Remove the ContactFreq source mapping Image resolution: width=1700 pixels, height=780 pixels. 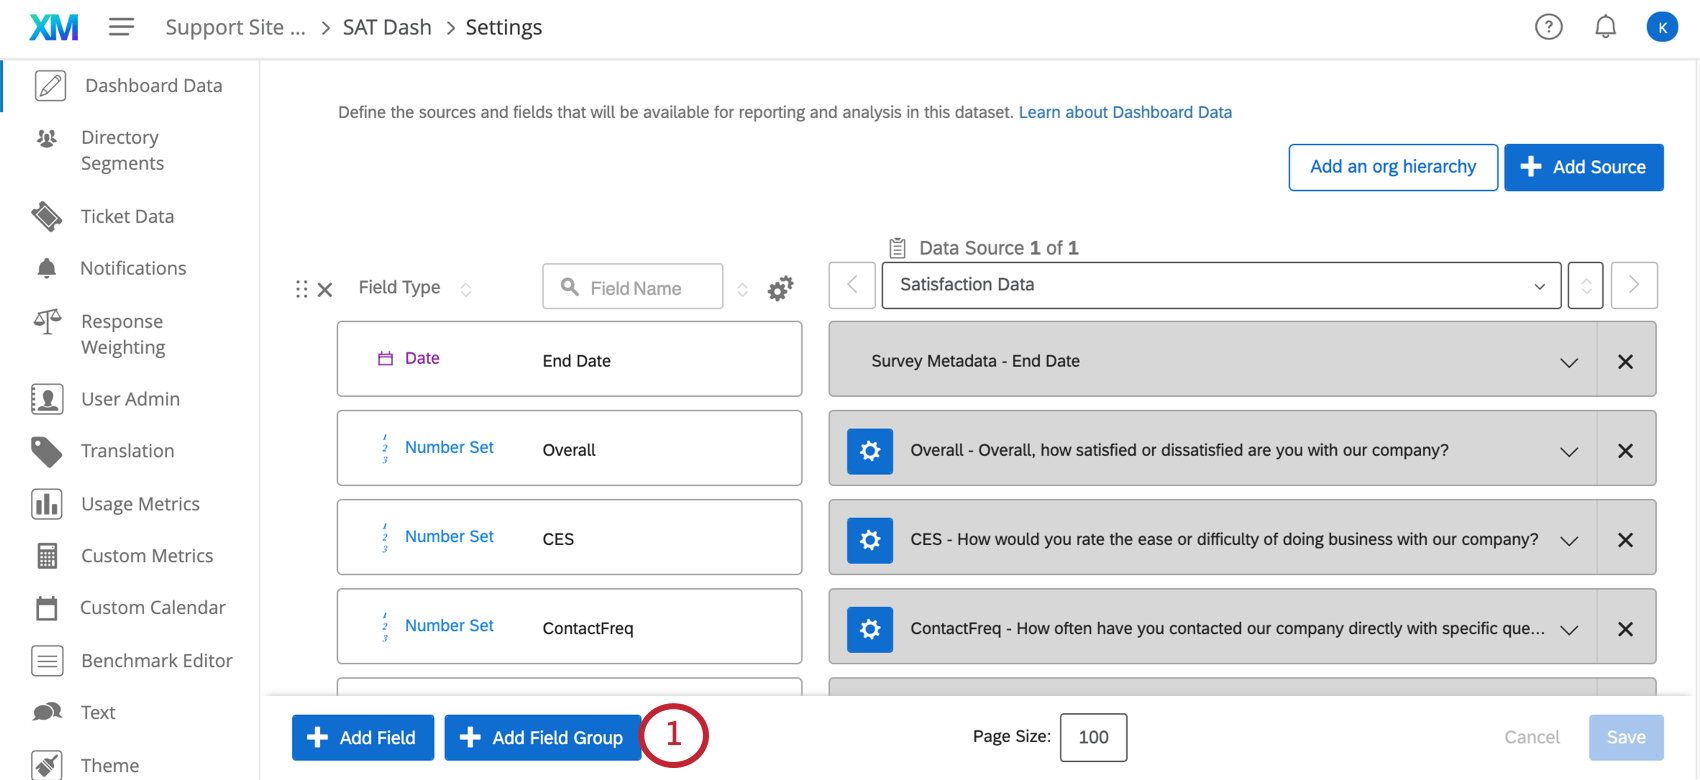click(x=1626, y=629)
